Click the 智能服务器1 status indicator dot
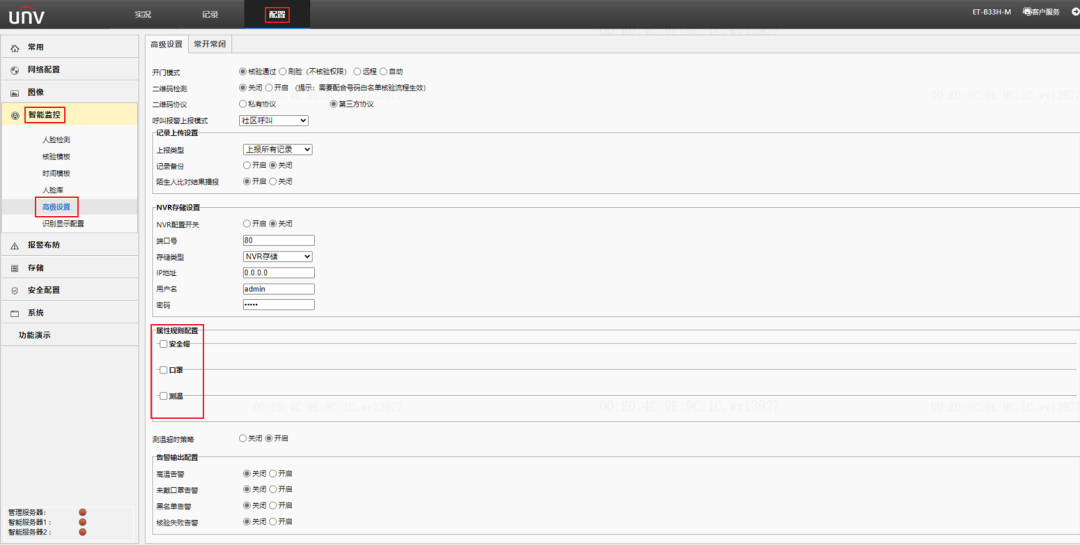Screen dimensions: 1080x545 (83, 522)
